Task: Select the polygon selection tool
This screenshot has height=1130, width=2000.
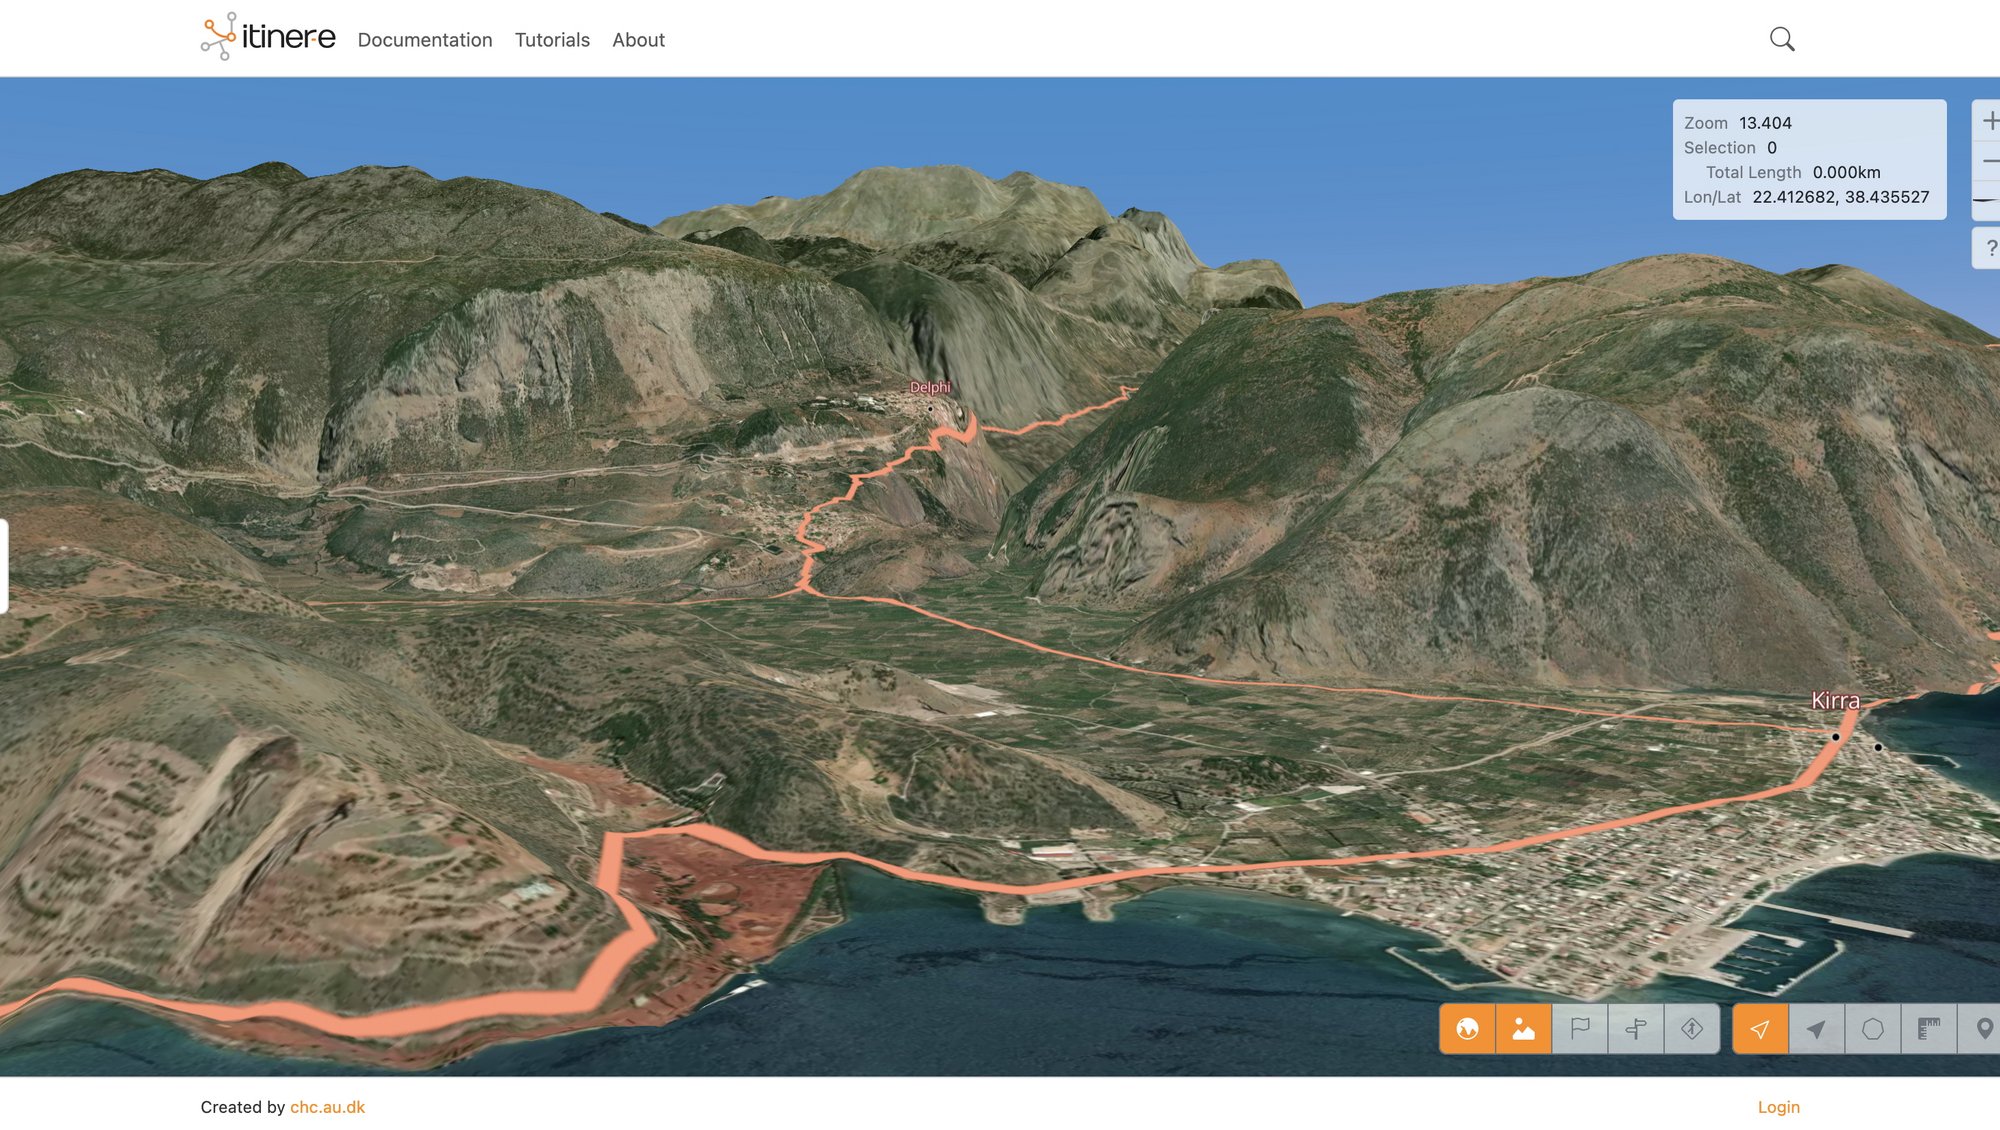Action: pos(1873,1029)
